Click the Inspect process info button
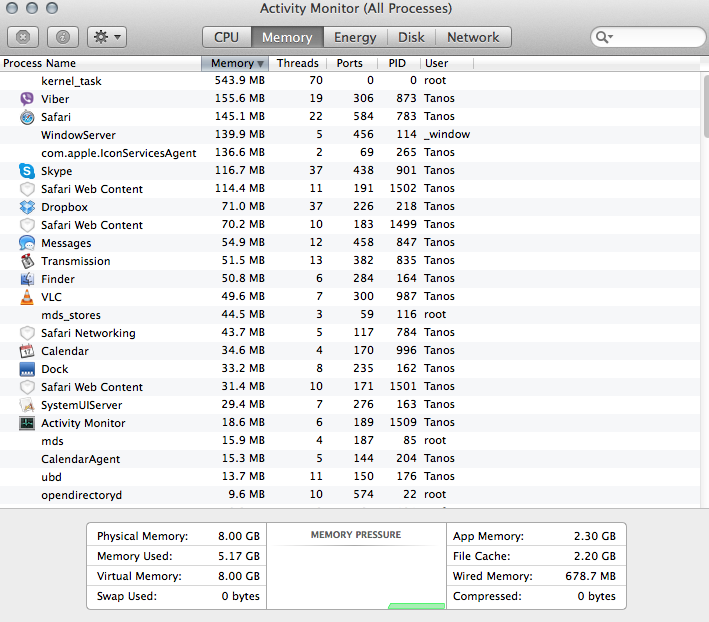709x622 pixels. point(63,37)
